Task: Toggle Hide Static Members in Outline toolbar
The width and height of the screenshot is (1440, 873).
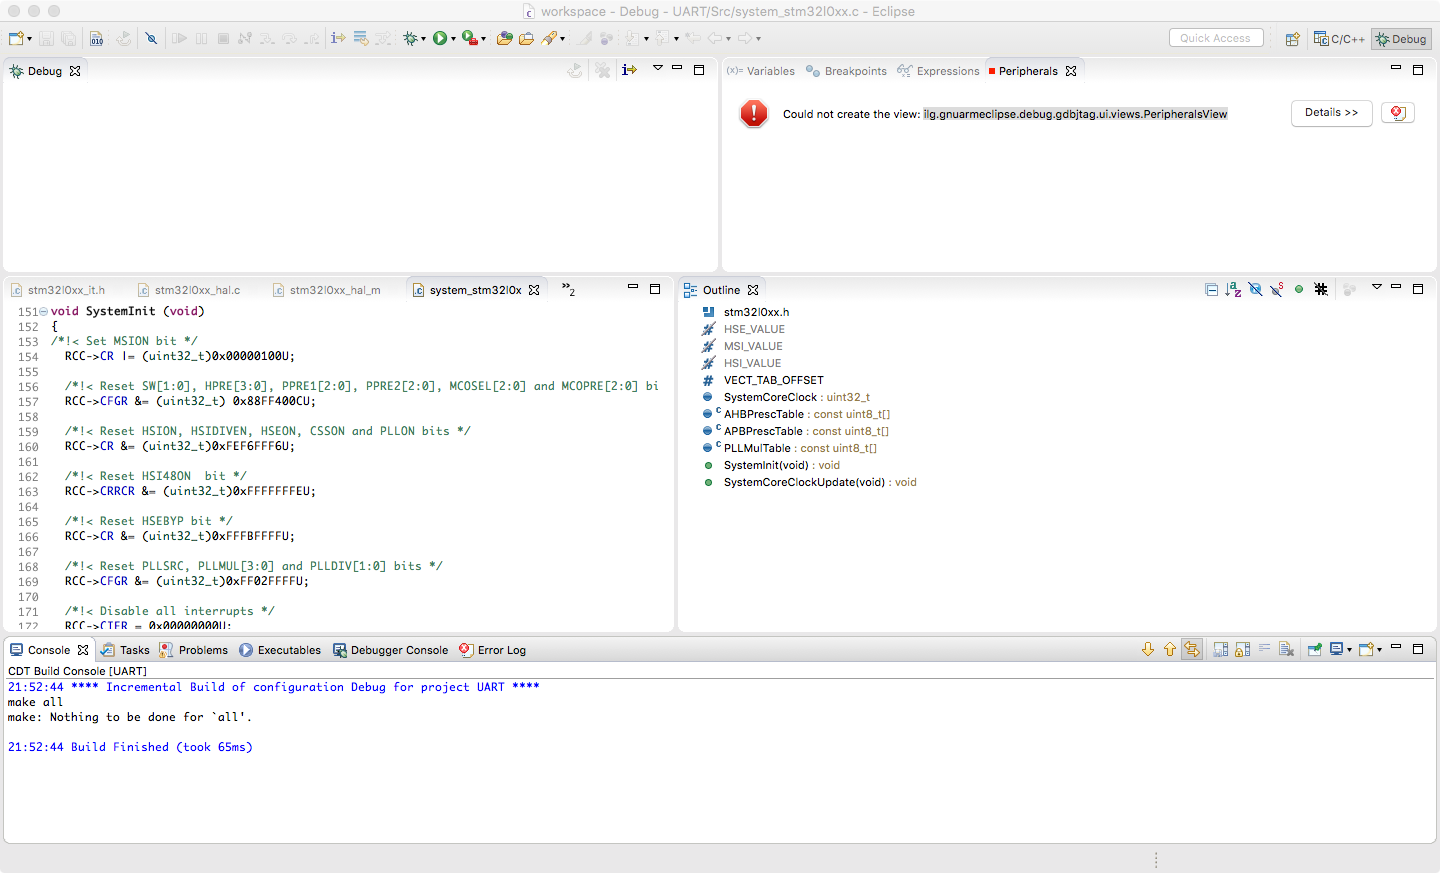Action: (1277, 290)
